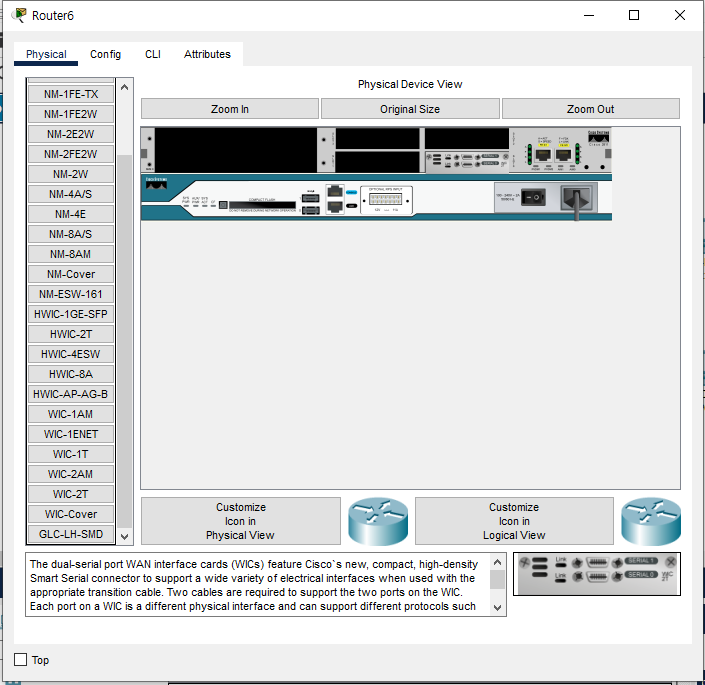
Task: Select the HWIC-1GE-SFP module
Action: pyautogui.click(x=71, y=314)
